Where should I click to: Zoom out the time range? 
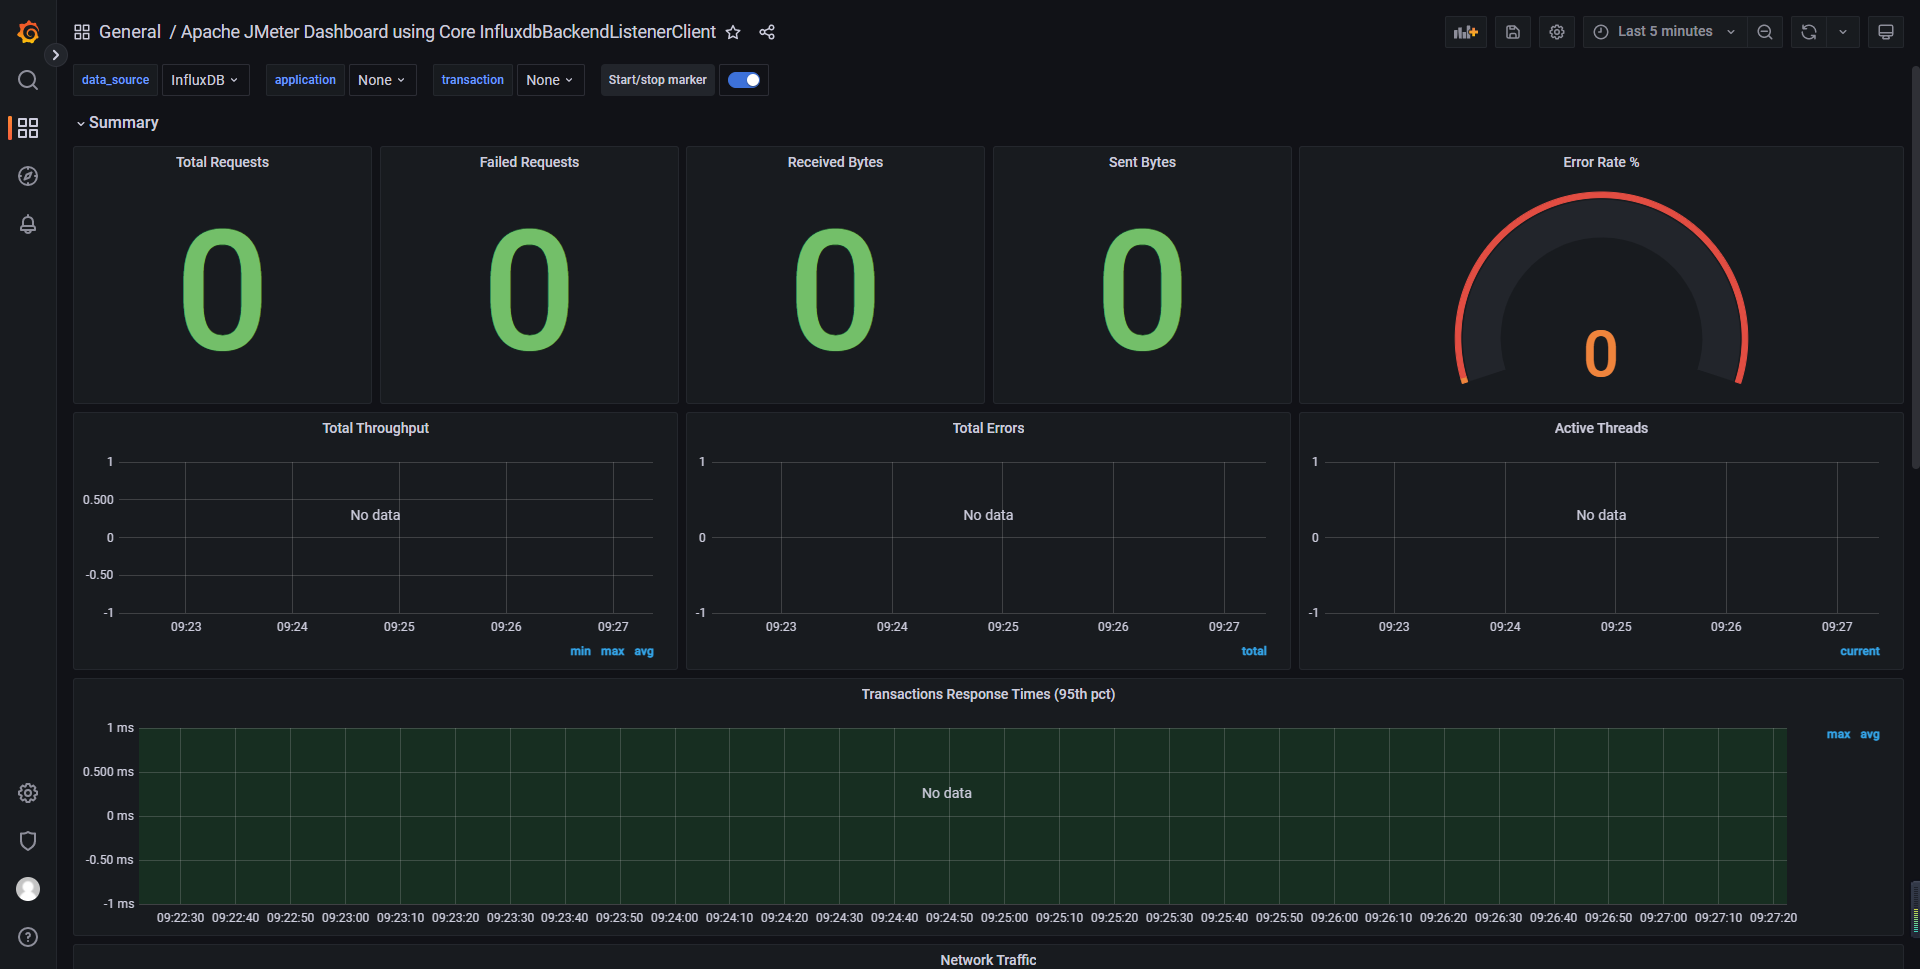tap(1765, 32)
